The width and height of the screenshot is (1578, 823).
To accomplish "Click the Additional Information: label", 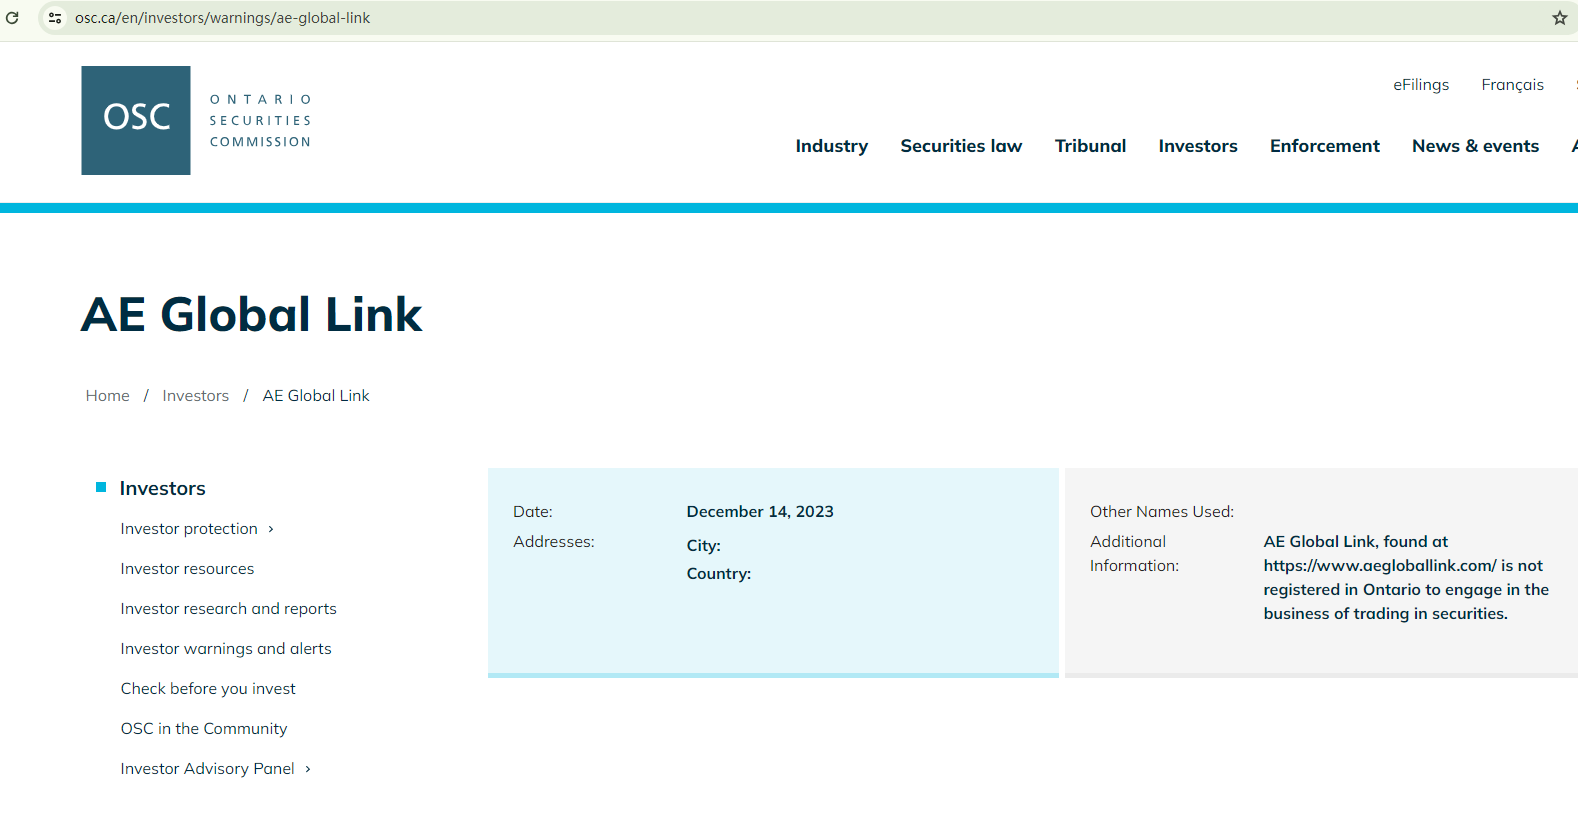I will [x=1135, y=554].
